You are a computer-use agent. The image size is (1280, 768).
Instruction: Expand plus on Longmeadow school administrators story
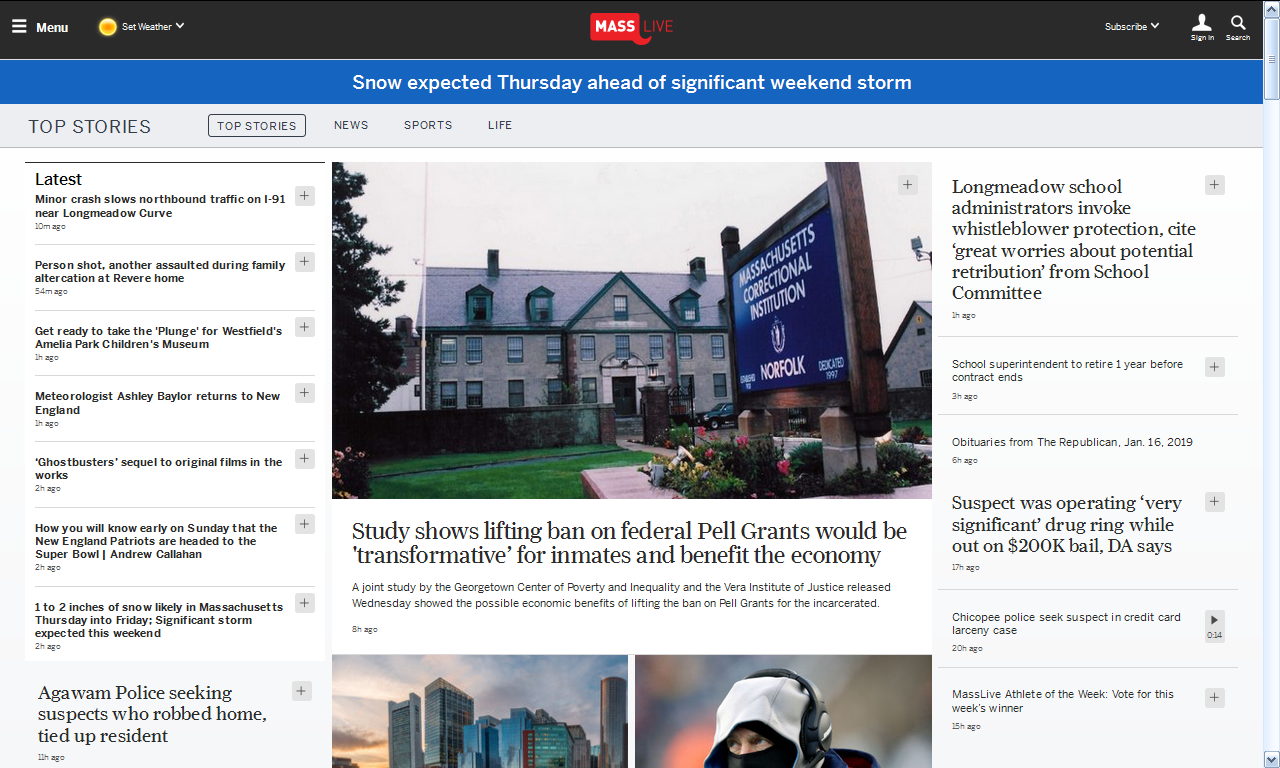[x=1214, y=185]
